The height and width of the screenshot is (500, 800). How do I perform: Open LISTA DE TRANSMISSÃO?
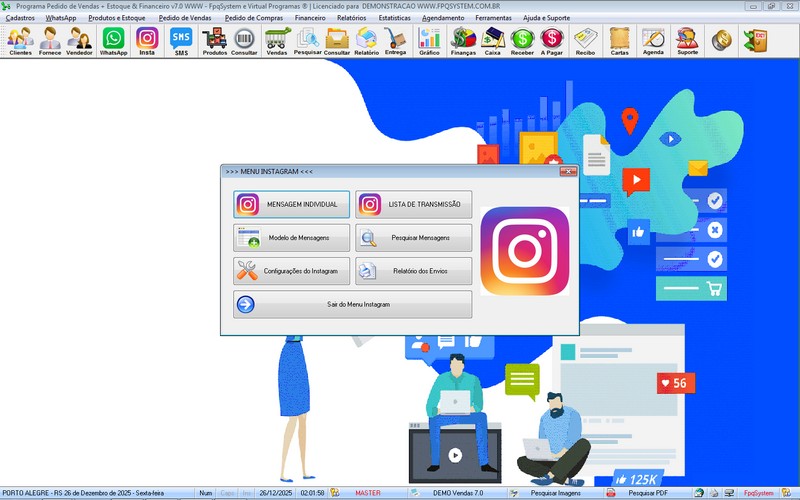tap(414, 205)
